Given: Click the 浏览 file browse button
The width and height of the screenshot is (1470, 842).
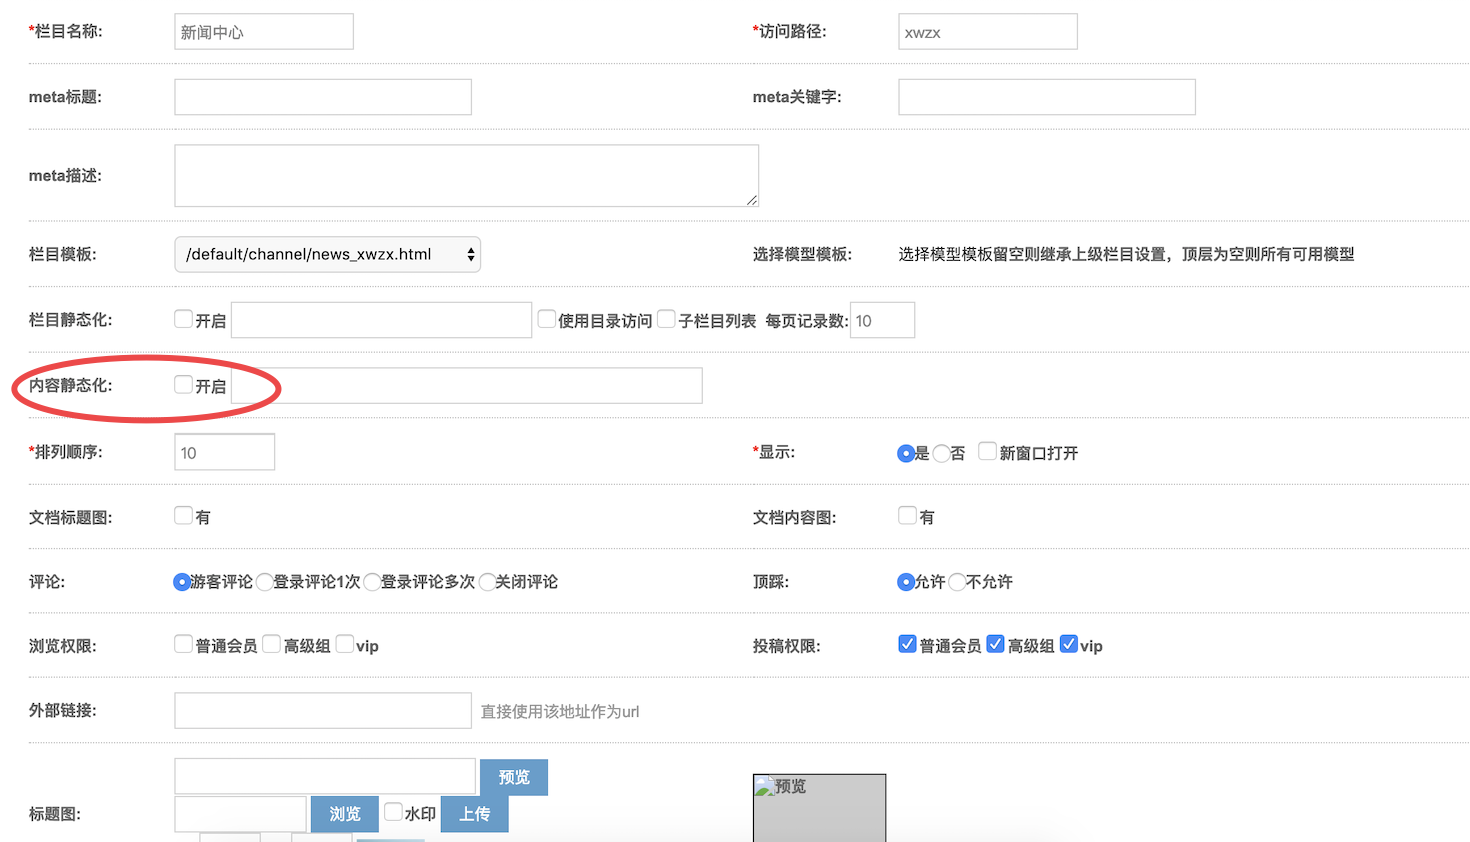Looking at the screenshot, I should tap(344, 814).
